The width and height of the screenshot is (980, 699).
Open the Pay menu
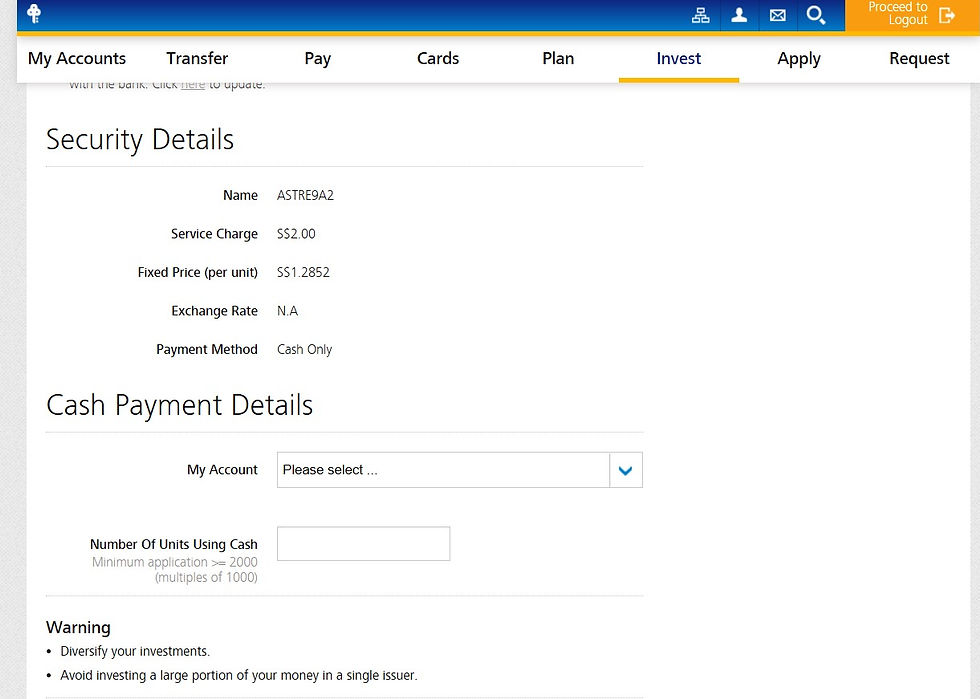[318, 58]
